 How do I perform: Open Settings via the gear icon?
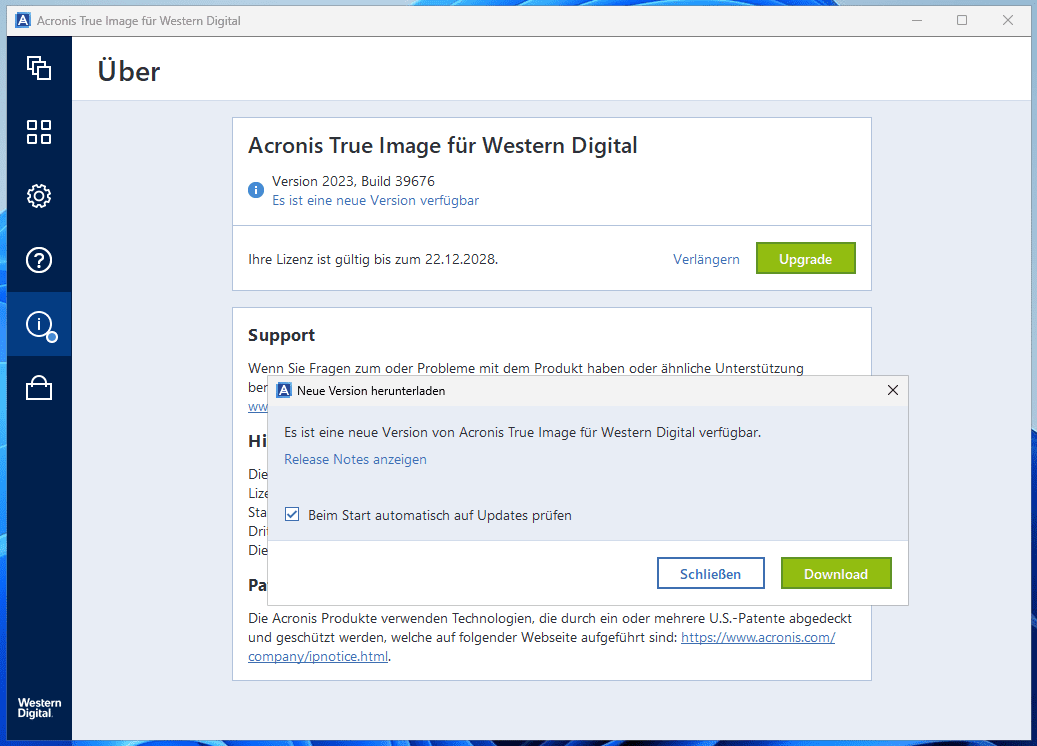coord(39,196)
